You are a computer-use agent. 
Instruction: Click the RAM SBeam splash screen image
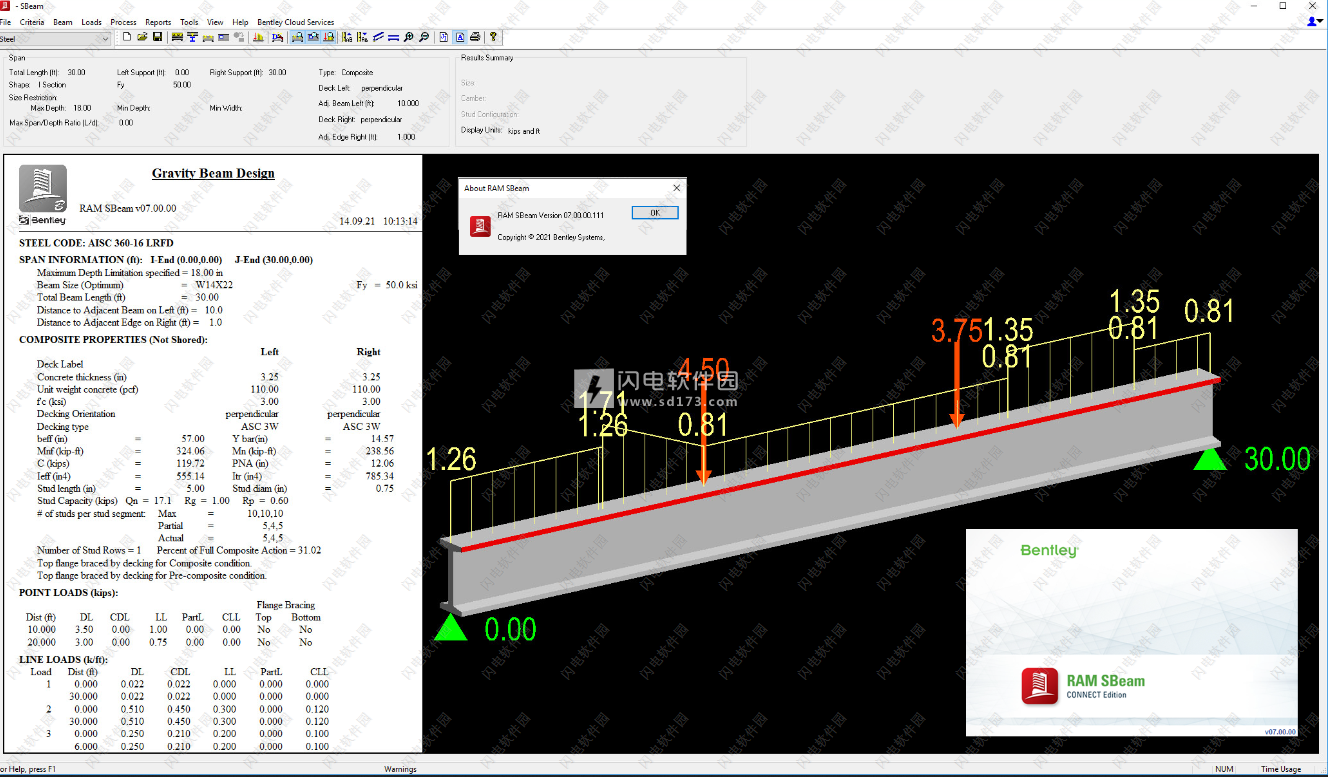[x=1131, y=635]
